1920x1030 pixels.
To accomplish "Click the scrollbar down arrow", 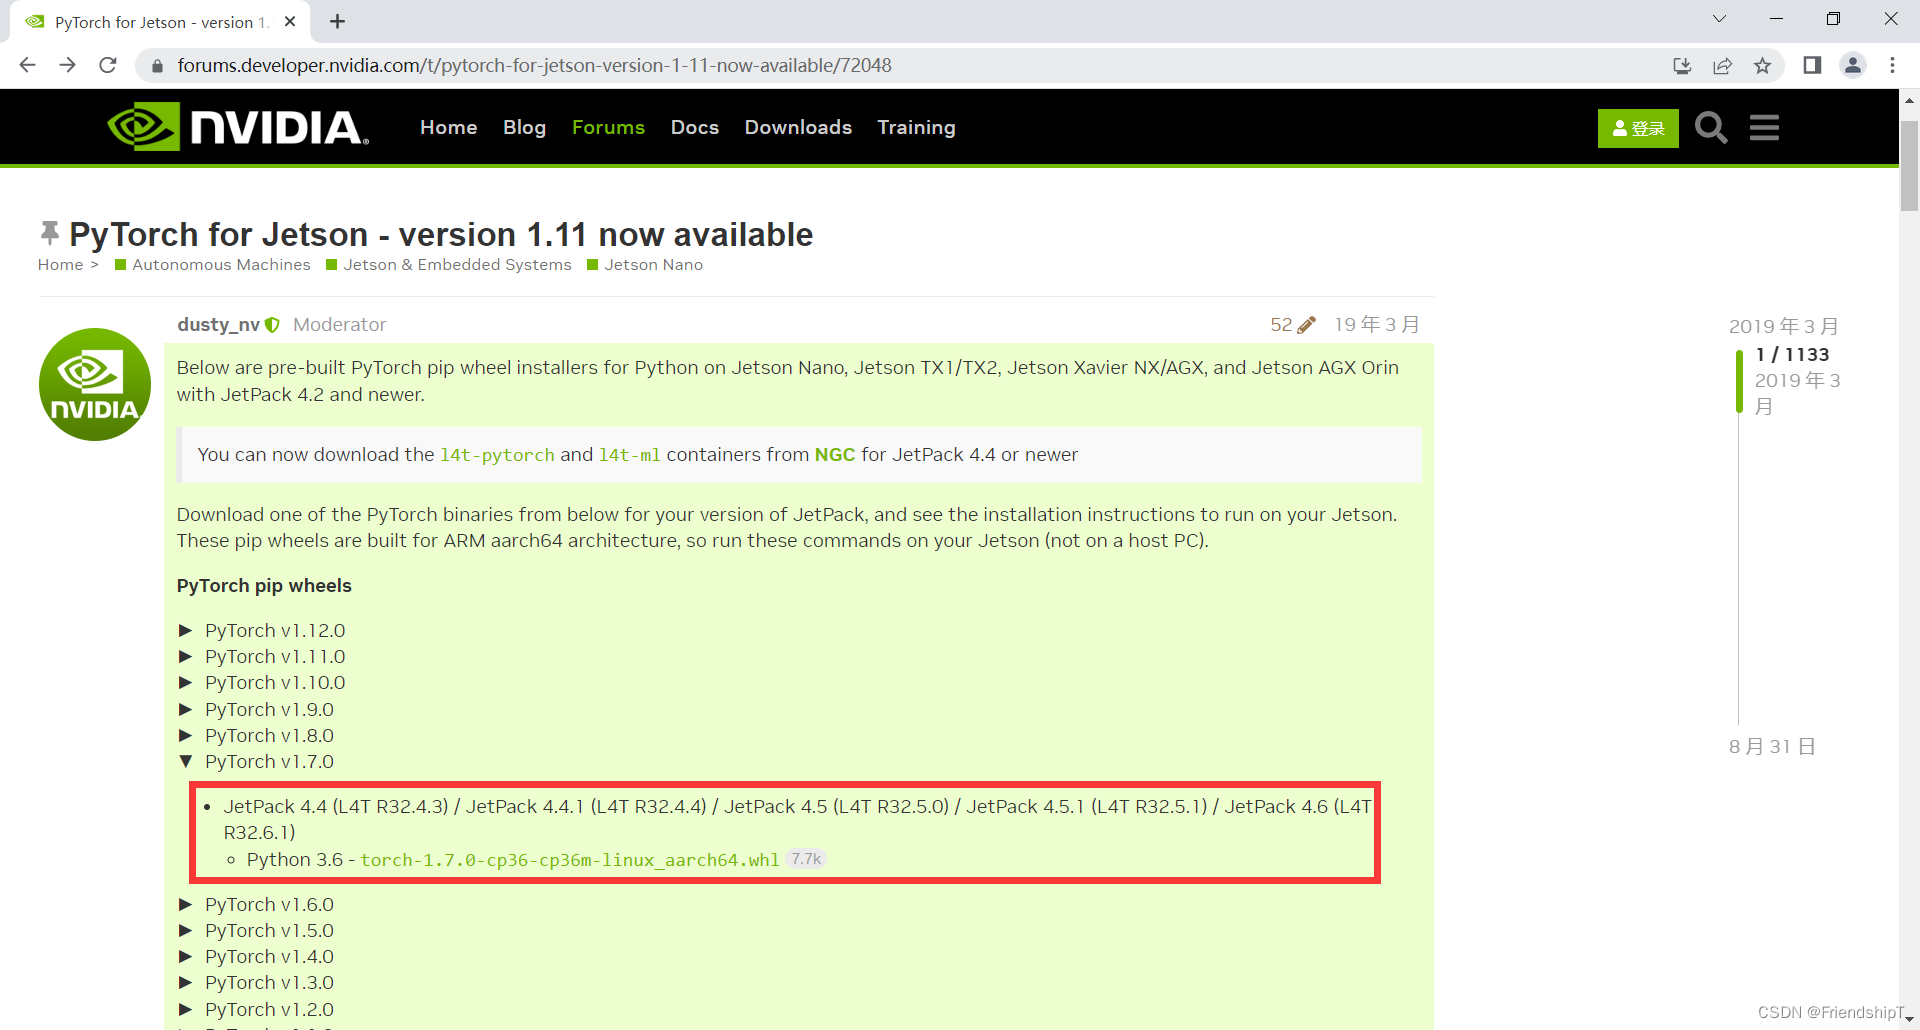I will point(1909,1019).
